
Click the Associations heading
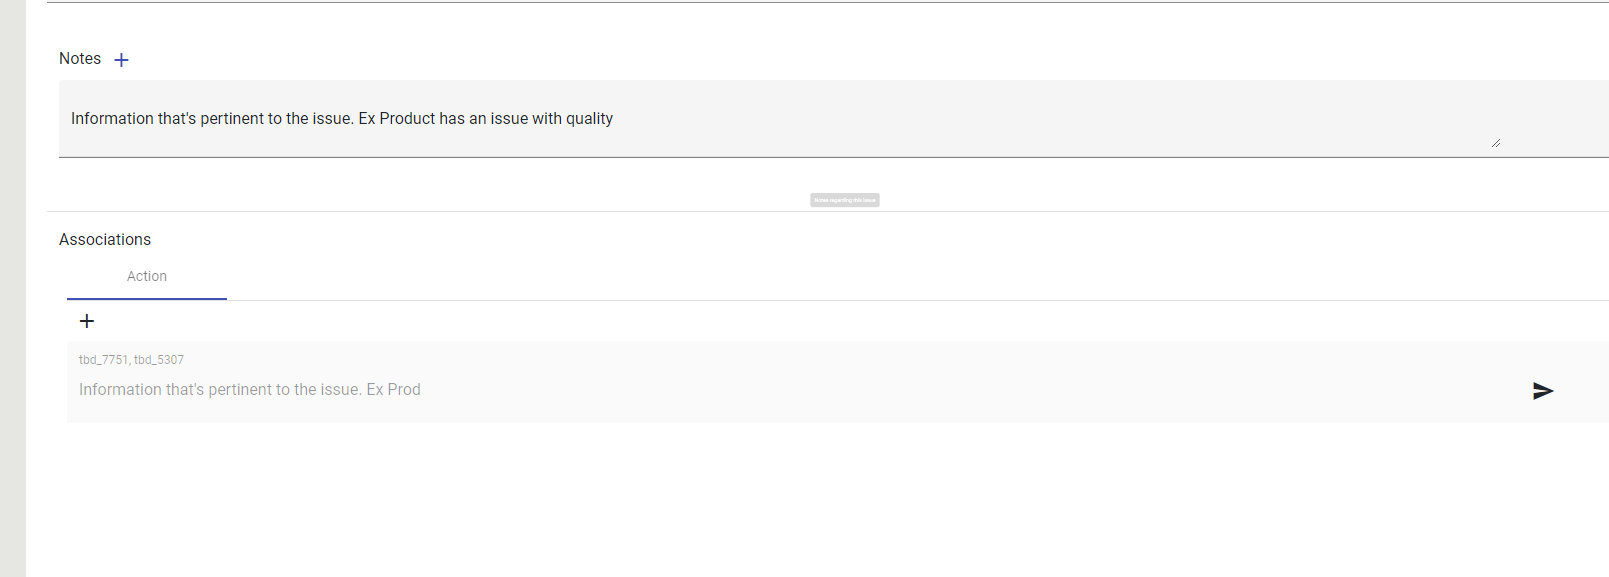coord(105,240)
